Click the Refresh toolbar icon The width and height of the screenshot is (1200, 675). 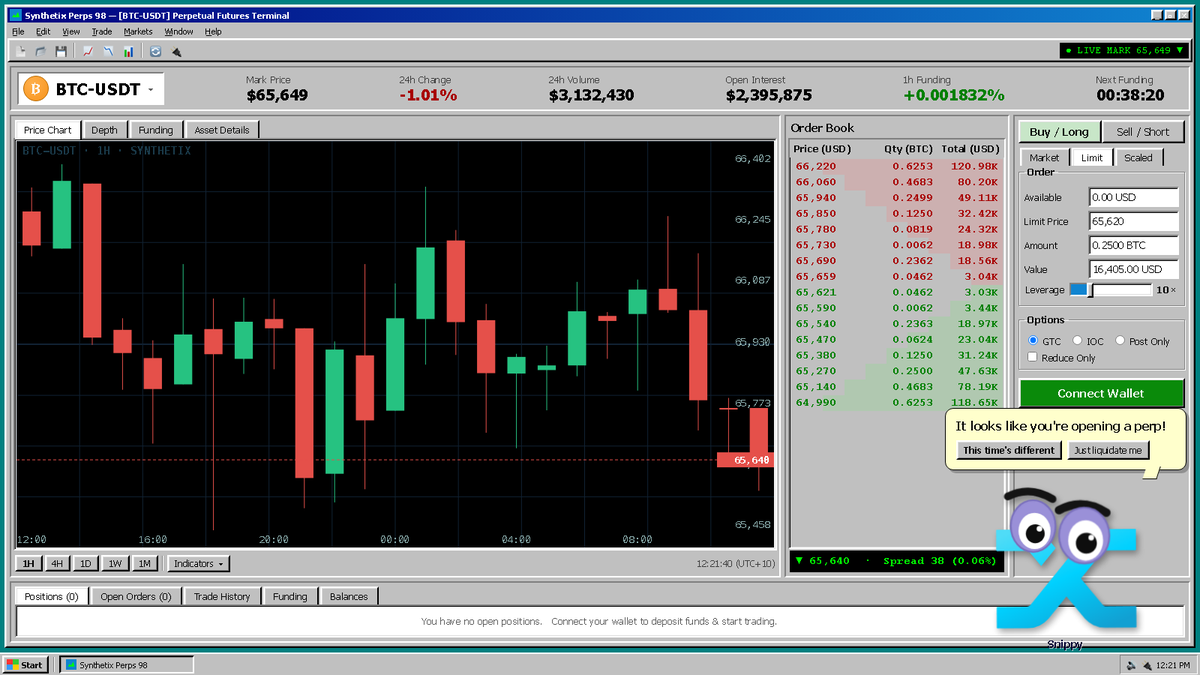click(156, 51)
